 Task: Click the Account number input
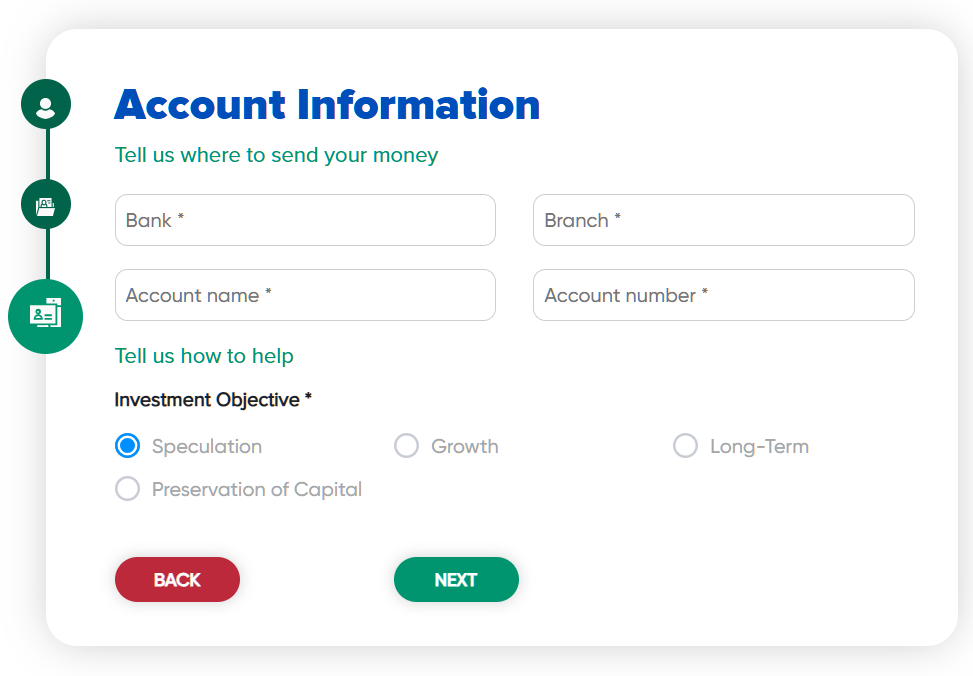point(723,295)
